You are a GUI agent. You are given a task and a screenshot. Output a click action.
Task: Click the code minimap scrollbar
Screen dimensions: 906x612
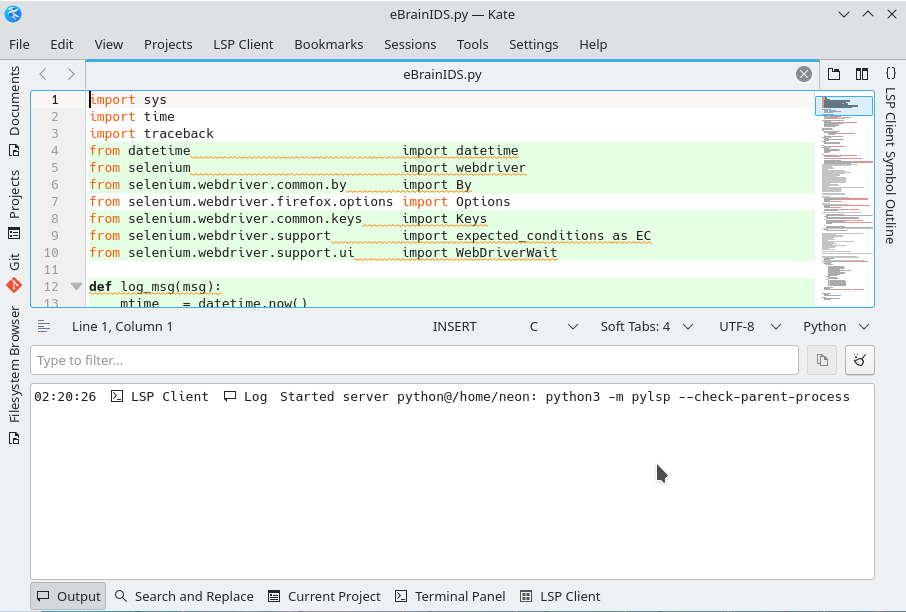844,199
